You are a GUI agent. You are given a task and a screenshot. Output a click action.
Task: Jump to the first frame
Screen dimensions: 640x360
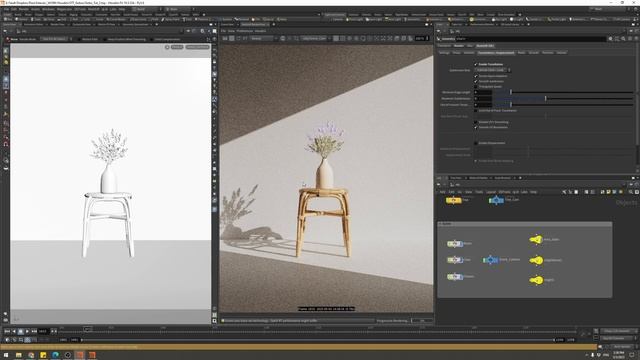(x=7, y=331)
